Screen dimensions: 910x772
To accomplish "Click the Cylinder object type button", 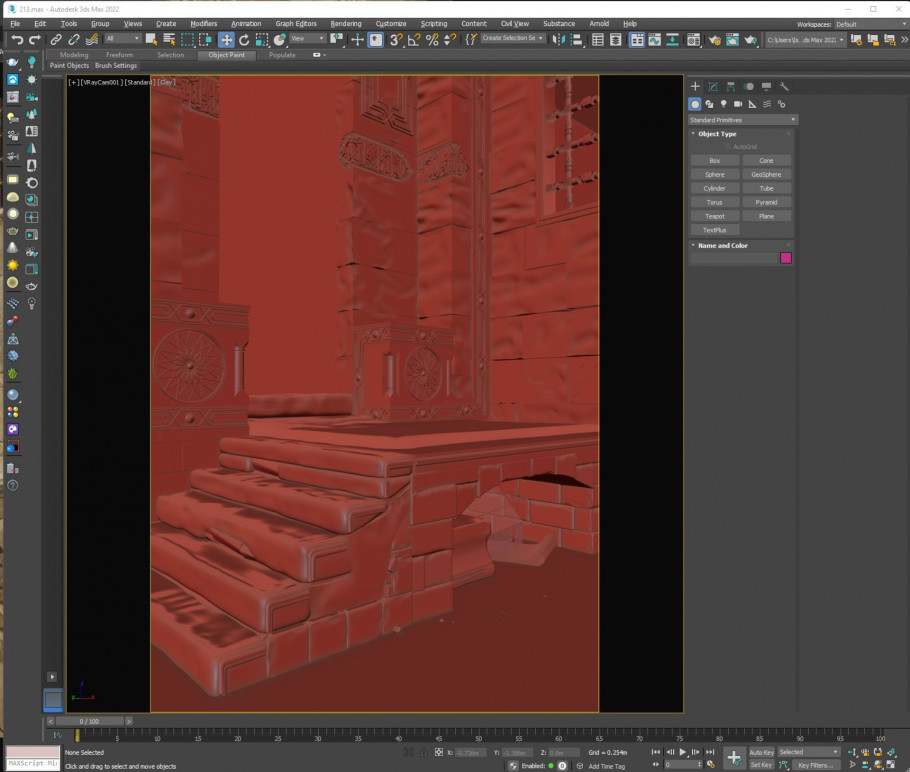I will pyautogui.click(x=715, y=189).
